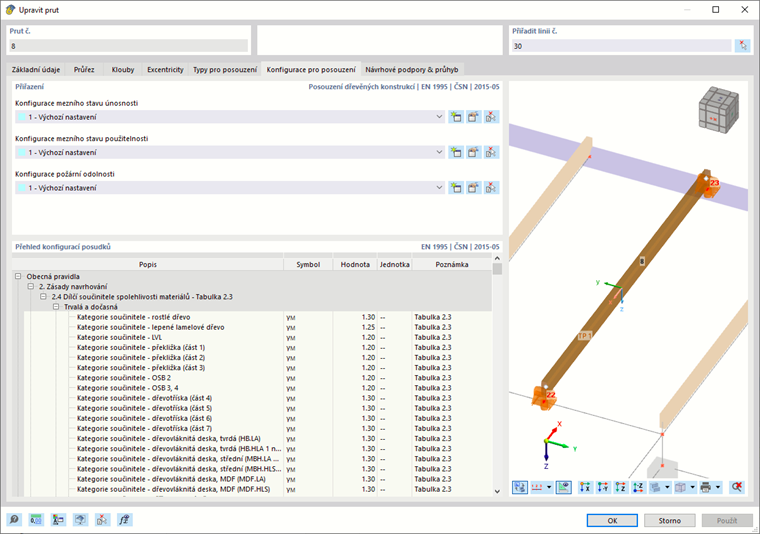Open the units and decimal places icon
This screenshot has width=760, height=534.
(x=35, y=520)
